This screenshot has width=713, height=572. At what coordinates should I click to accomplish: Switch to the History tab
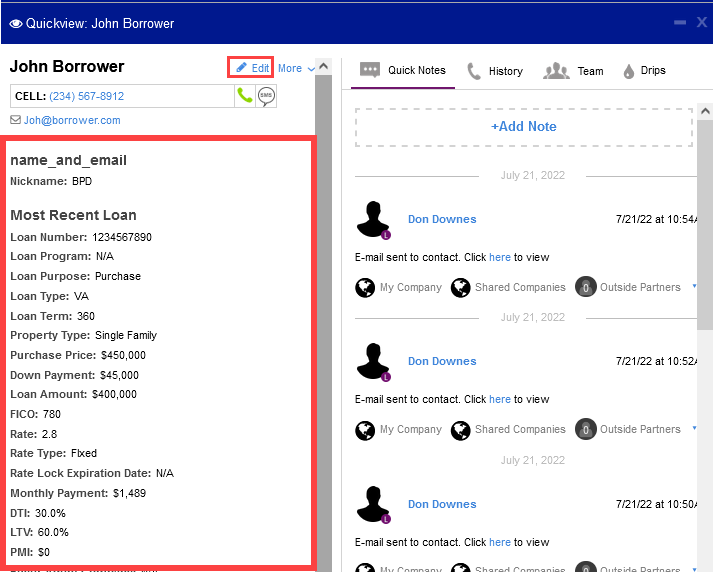tap(494, 71)
